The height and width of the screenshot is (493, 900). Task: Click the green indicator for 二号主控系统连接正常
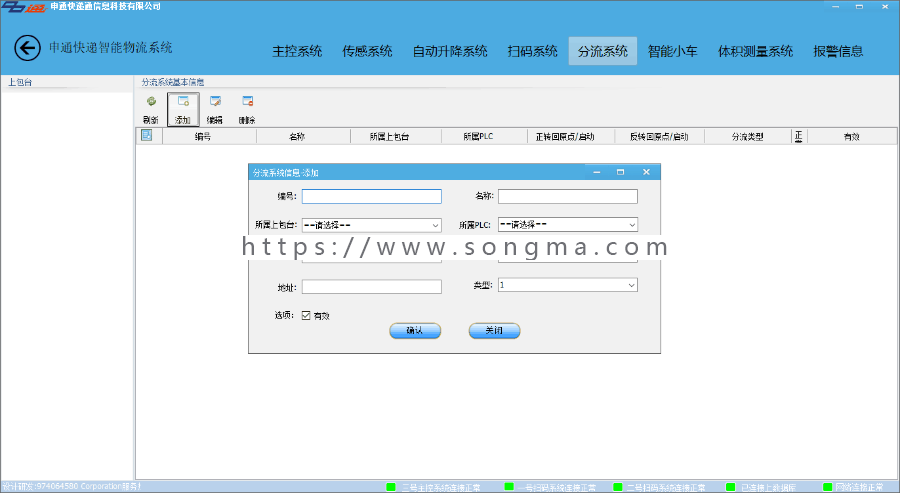pos(391,487)
